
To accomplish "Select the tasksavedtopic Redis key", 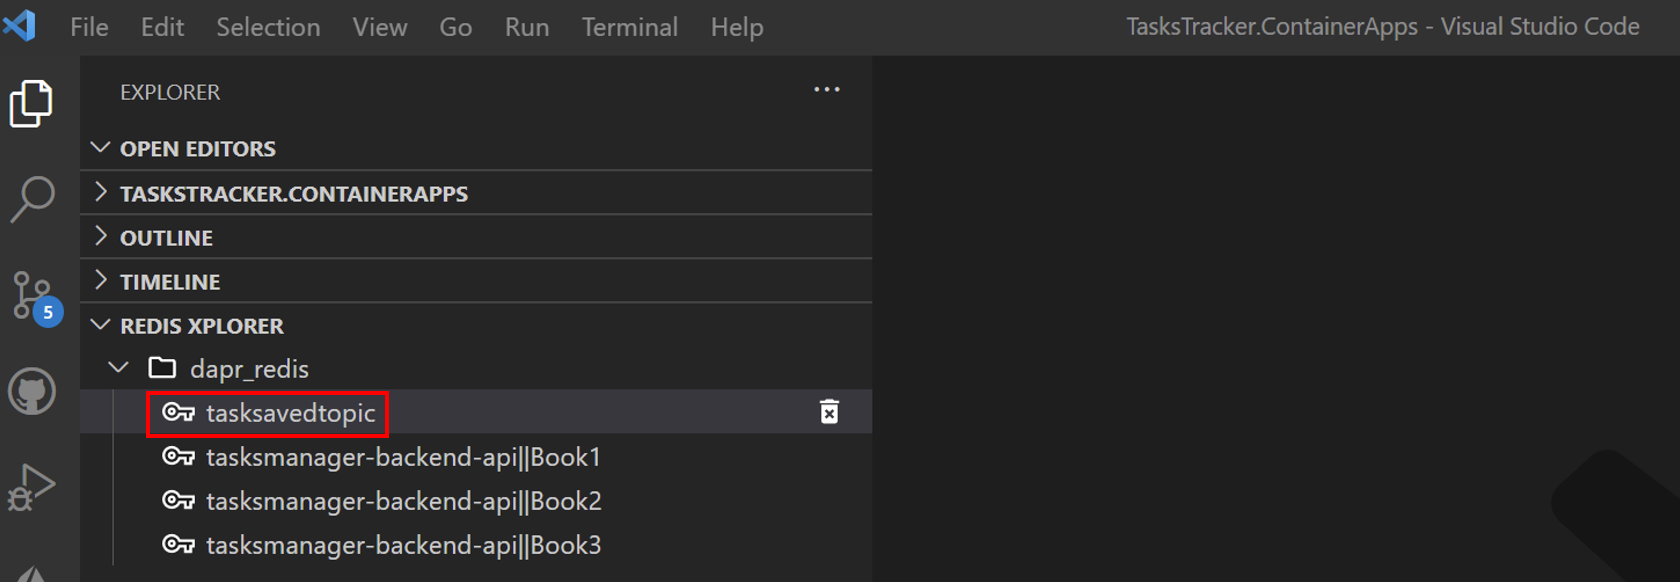I will pyautogui.click(x=290, y=413).
